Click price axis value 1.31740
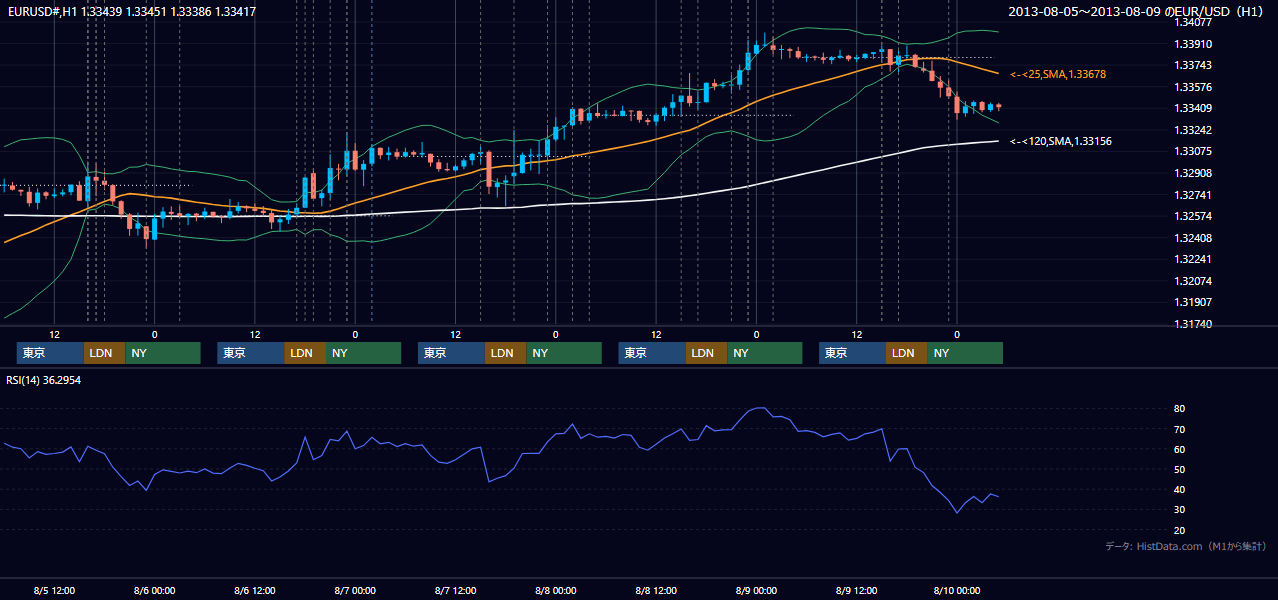Image resolution: width=1278 pixels, height=600 pixels. [1192, 324]
